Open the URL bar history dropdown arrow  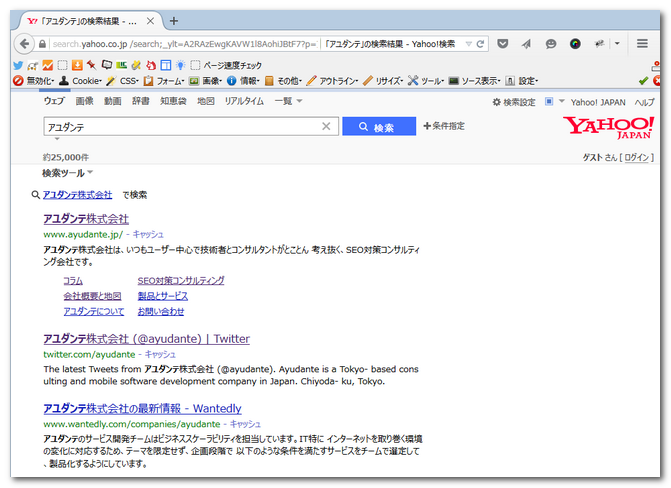click(x=469, y=44)
